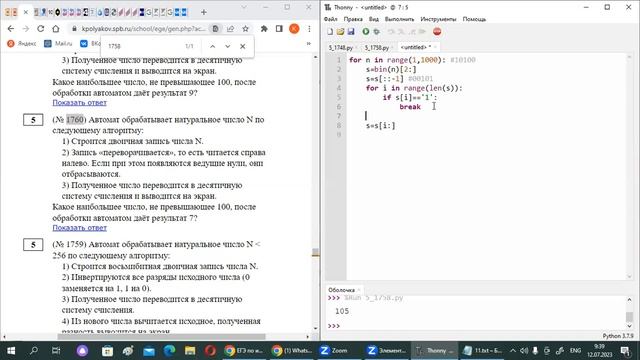Stop the running program with the red STOP icon
640x360 pixels.
pyautogui.click(x=437, y=31)
